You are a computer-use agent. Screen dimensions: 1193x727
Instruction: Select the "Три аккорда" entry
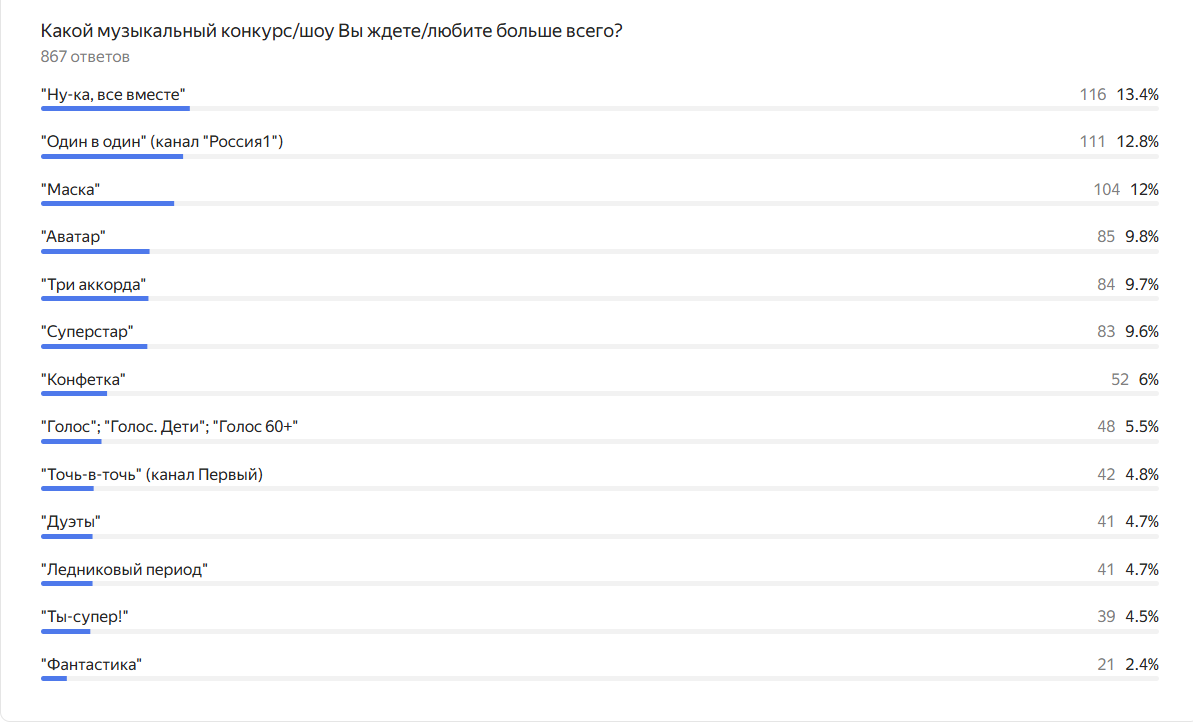(x=93, y=284)
